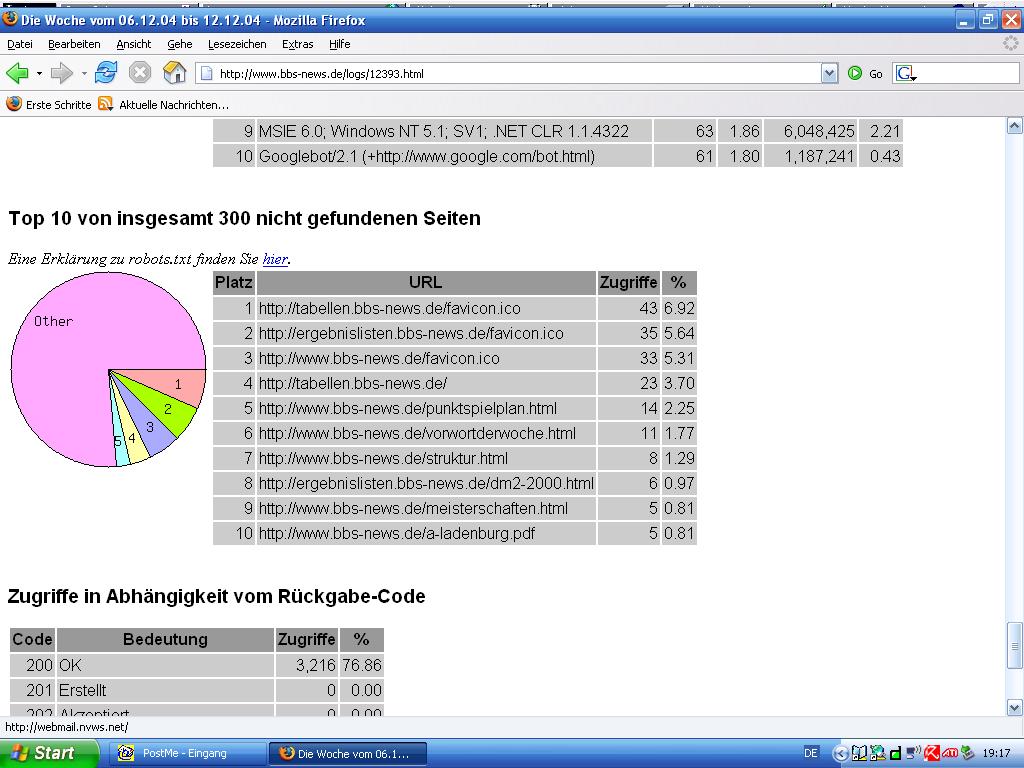Click the Aktuelle Nachrichten RSS feed icon
The image size is (1024, 768).
pos(105,104)
